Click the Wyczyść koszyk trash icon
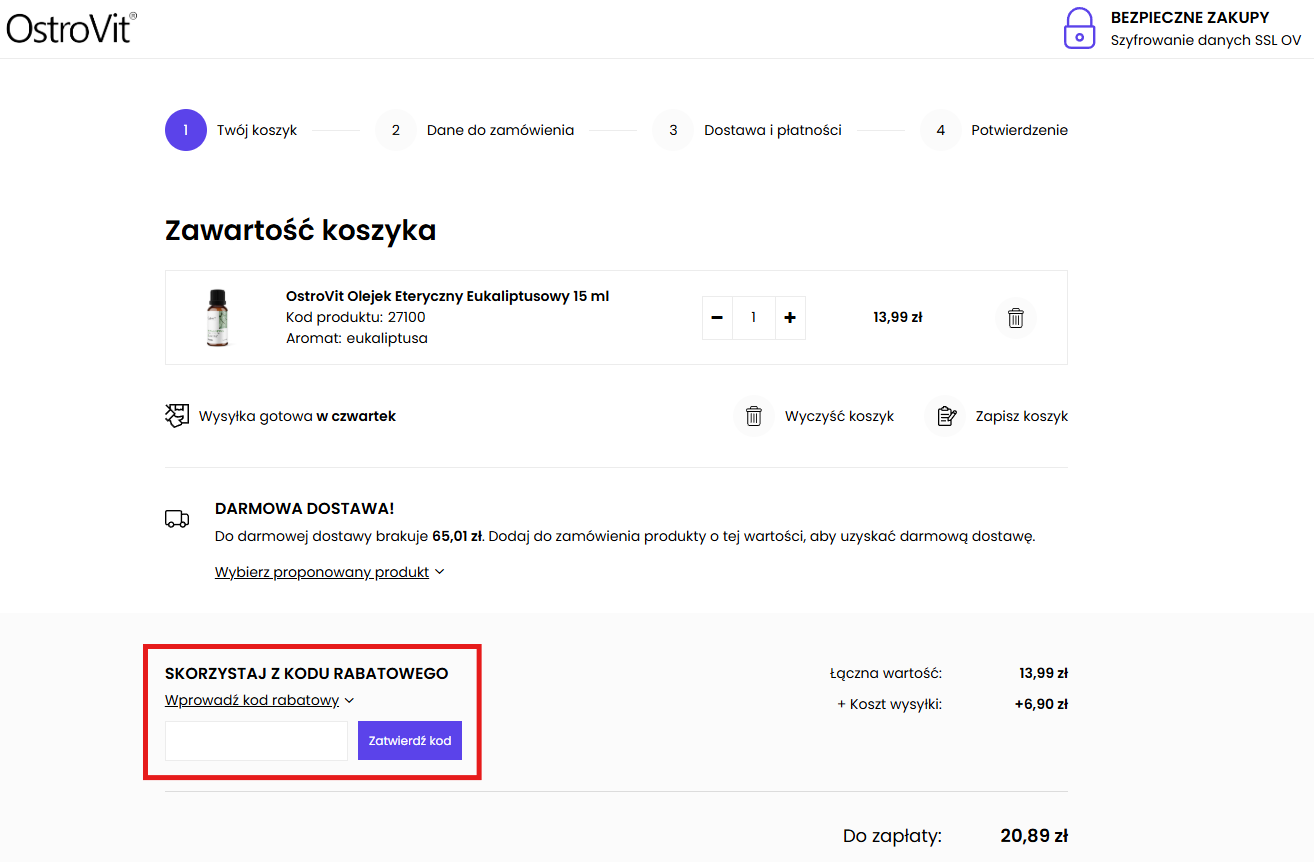1314x862 pixels. coord(754,416)
